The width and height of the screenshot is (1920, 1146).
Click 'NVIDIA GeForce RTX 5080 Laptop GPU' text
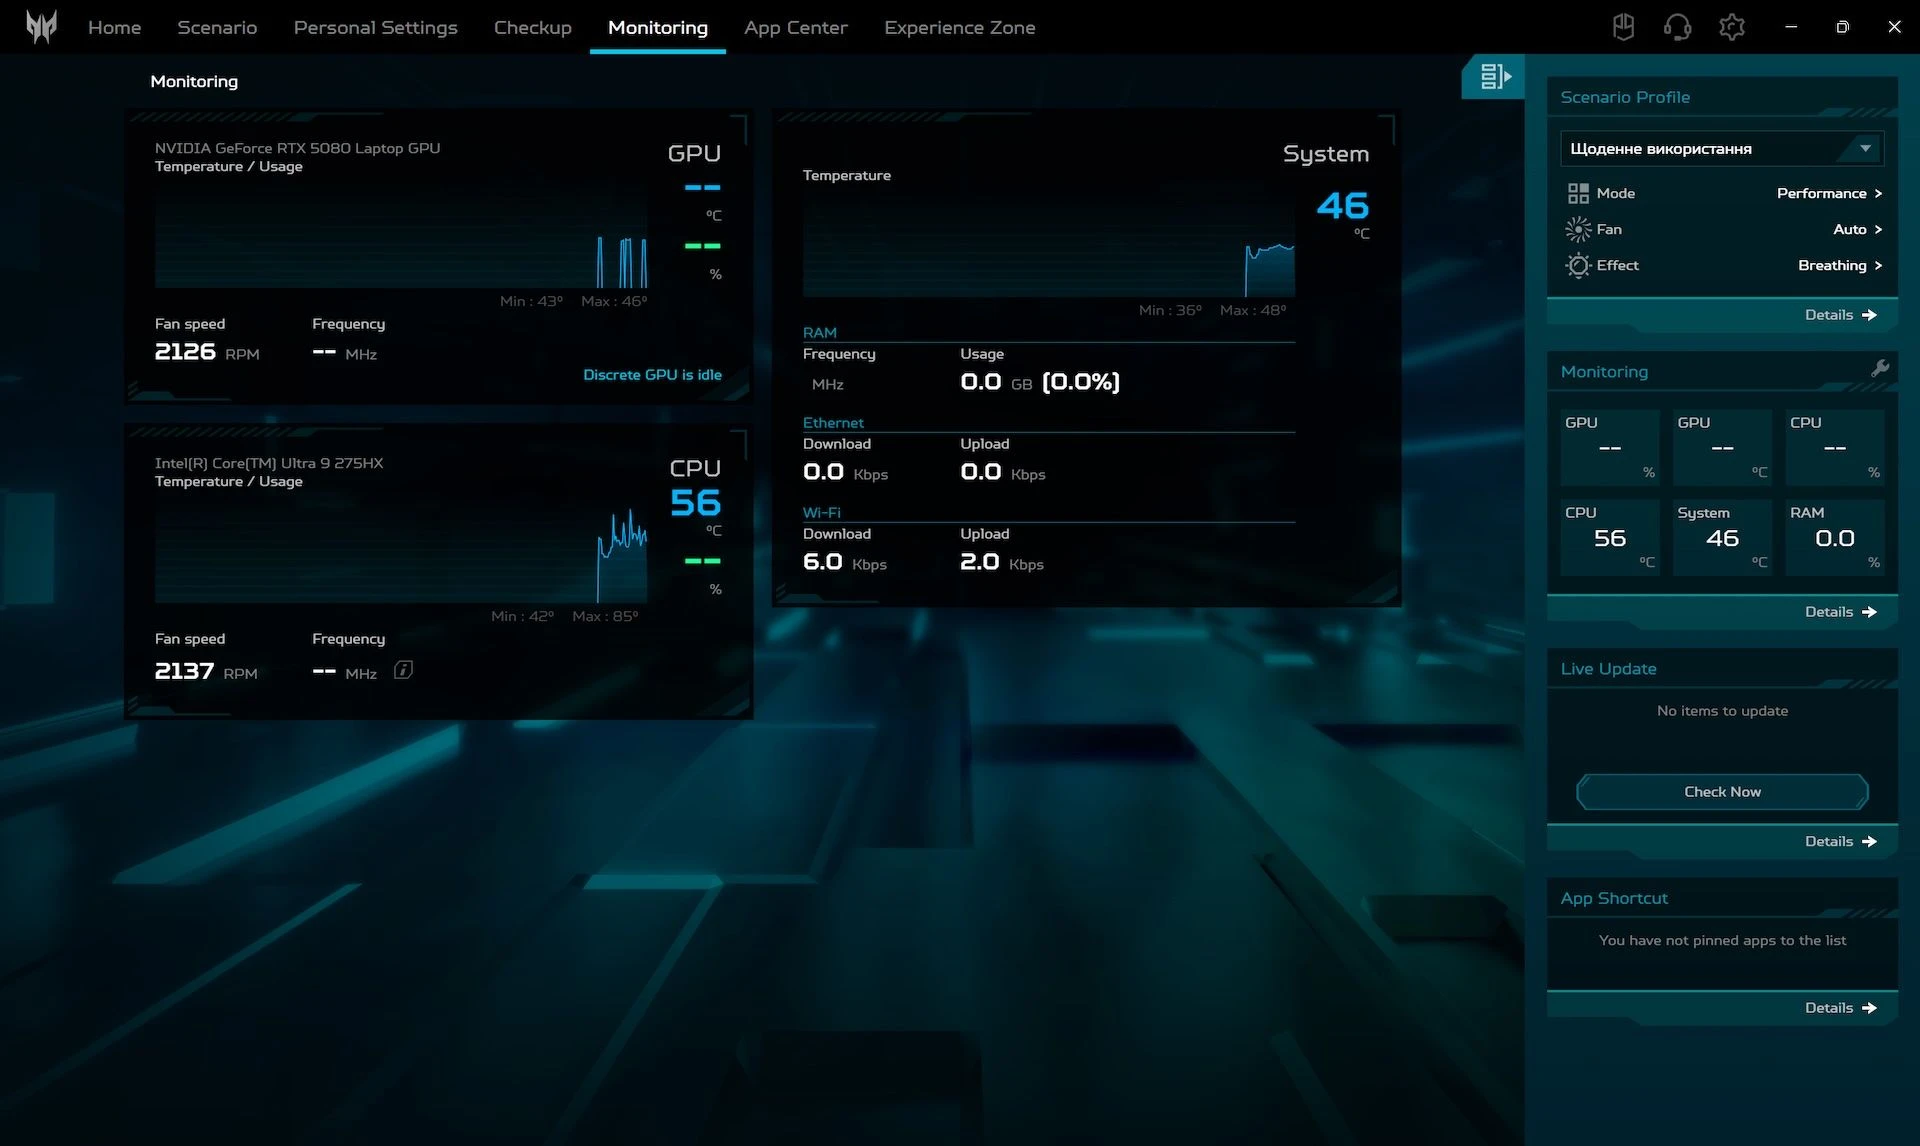(x=297, y=148)
